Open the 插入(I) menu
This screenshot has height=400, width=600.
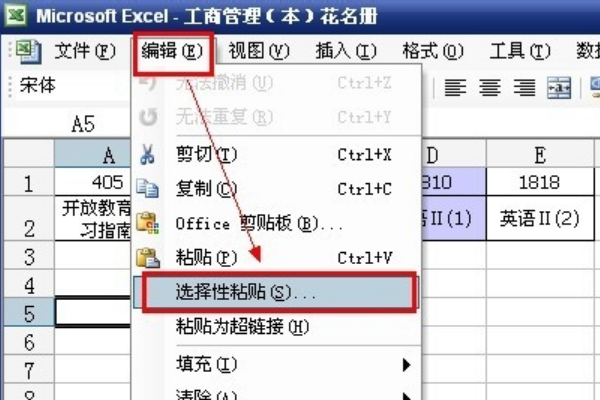[346, 51]
